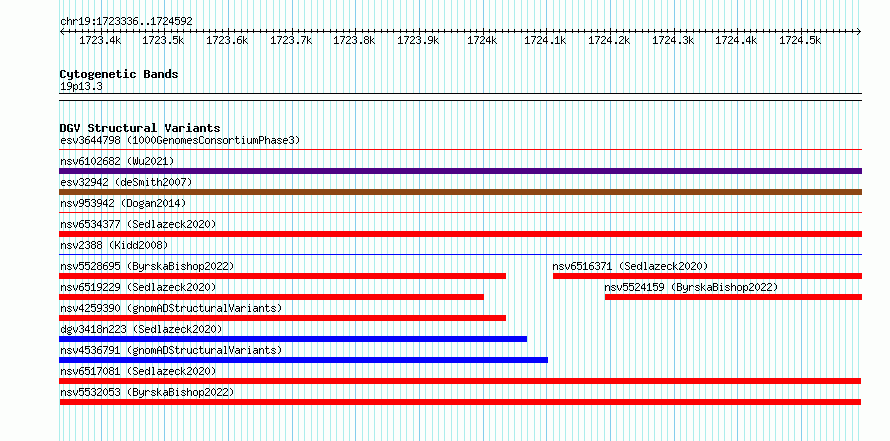Screen dimensions: 890x441
Task: Click the 1723.9k ruler tick label
Action: tap(418, 40)
